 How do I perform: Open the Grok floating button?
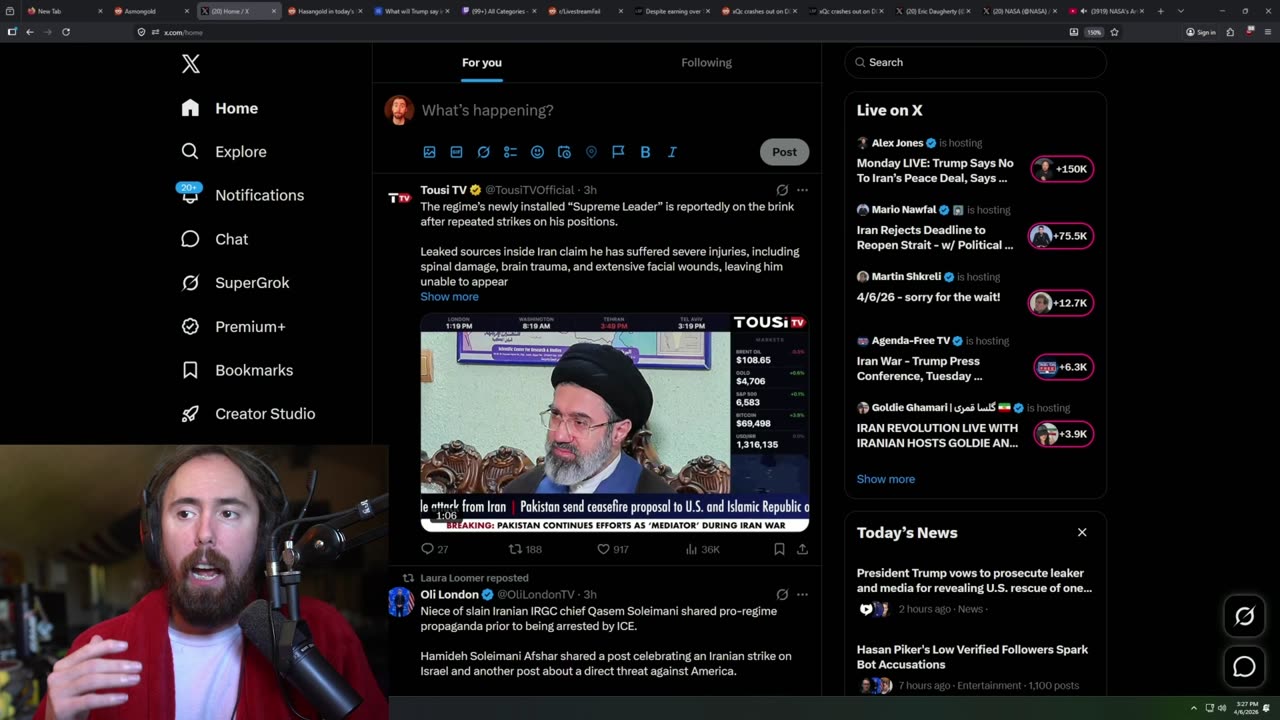[1244, 616]
